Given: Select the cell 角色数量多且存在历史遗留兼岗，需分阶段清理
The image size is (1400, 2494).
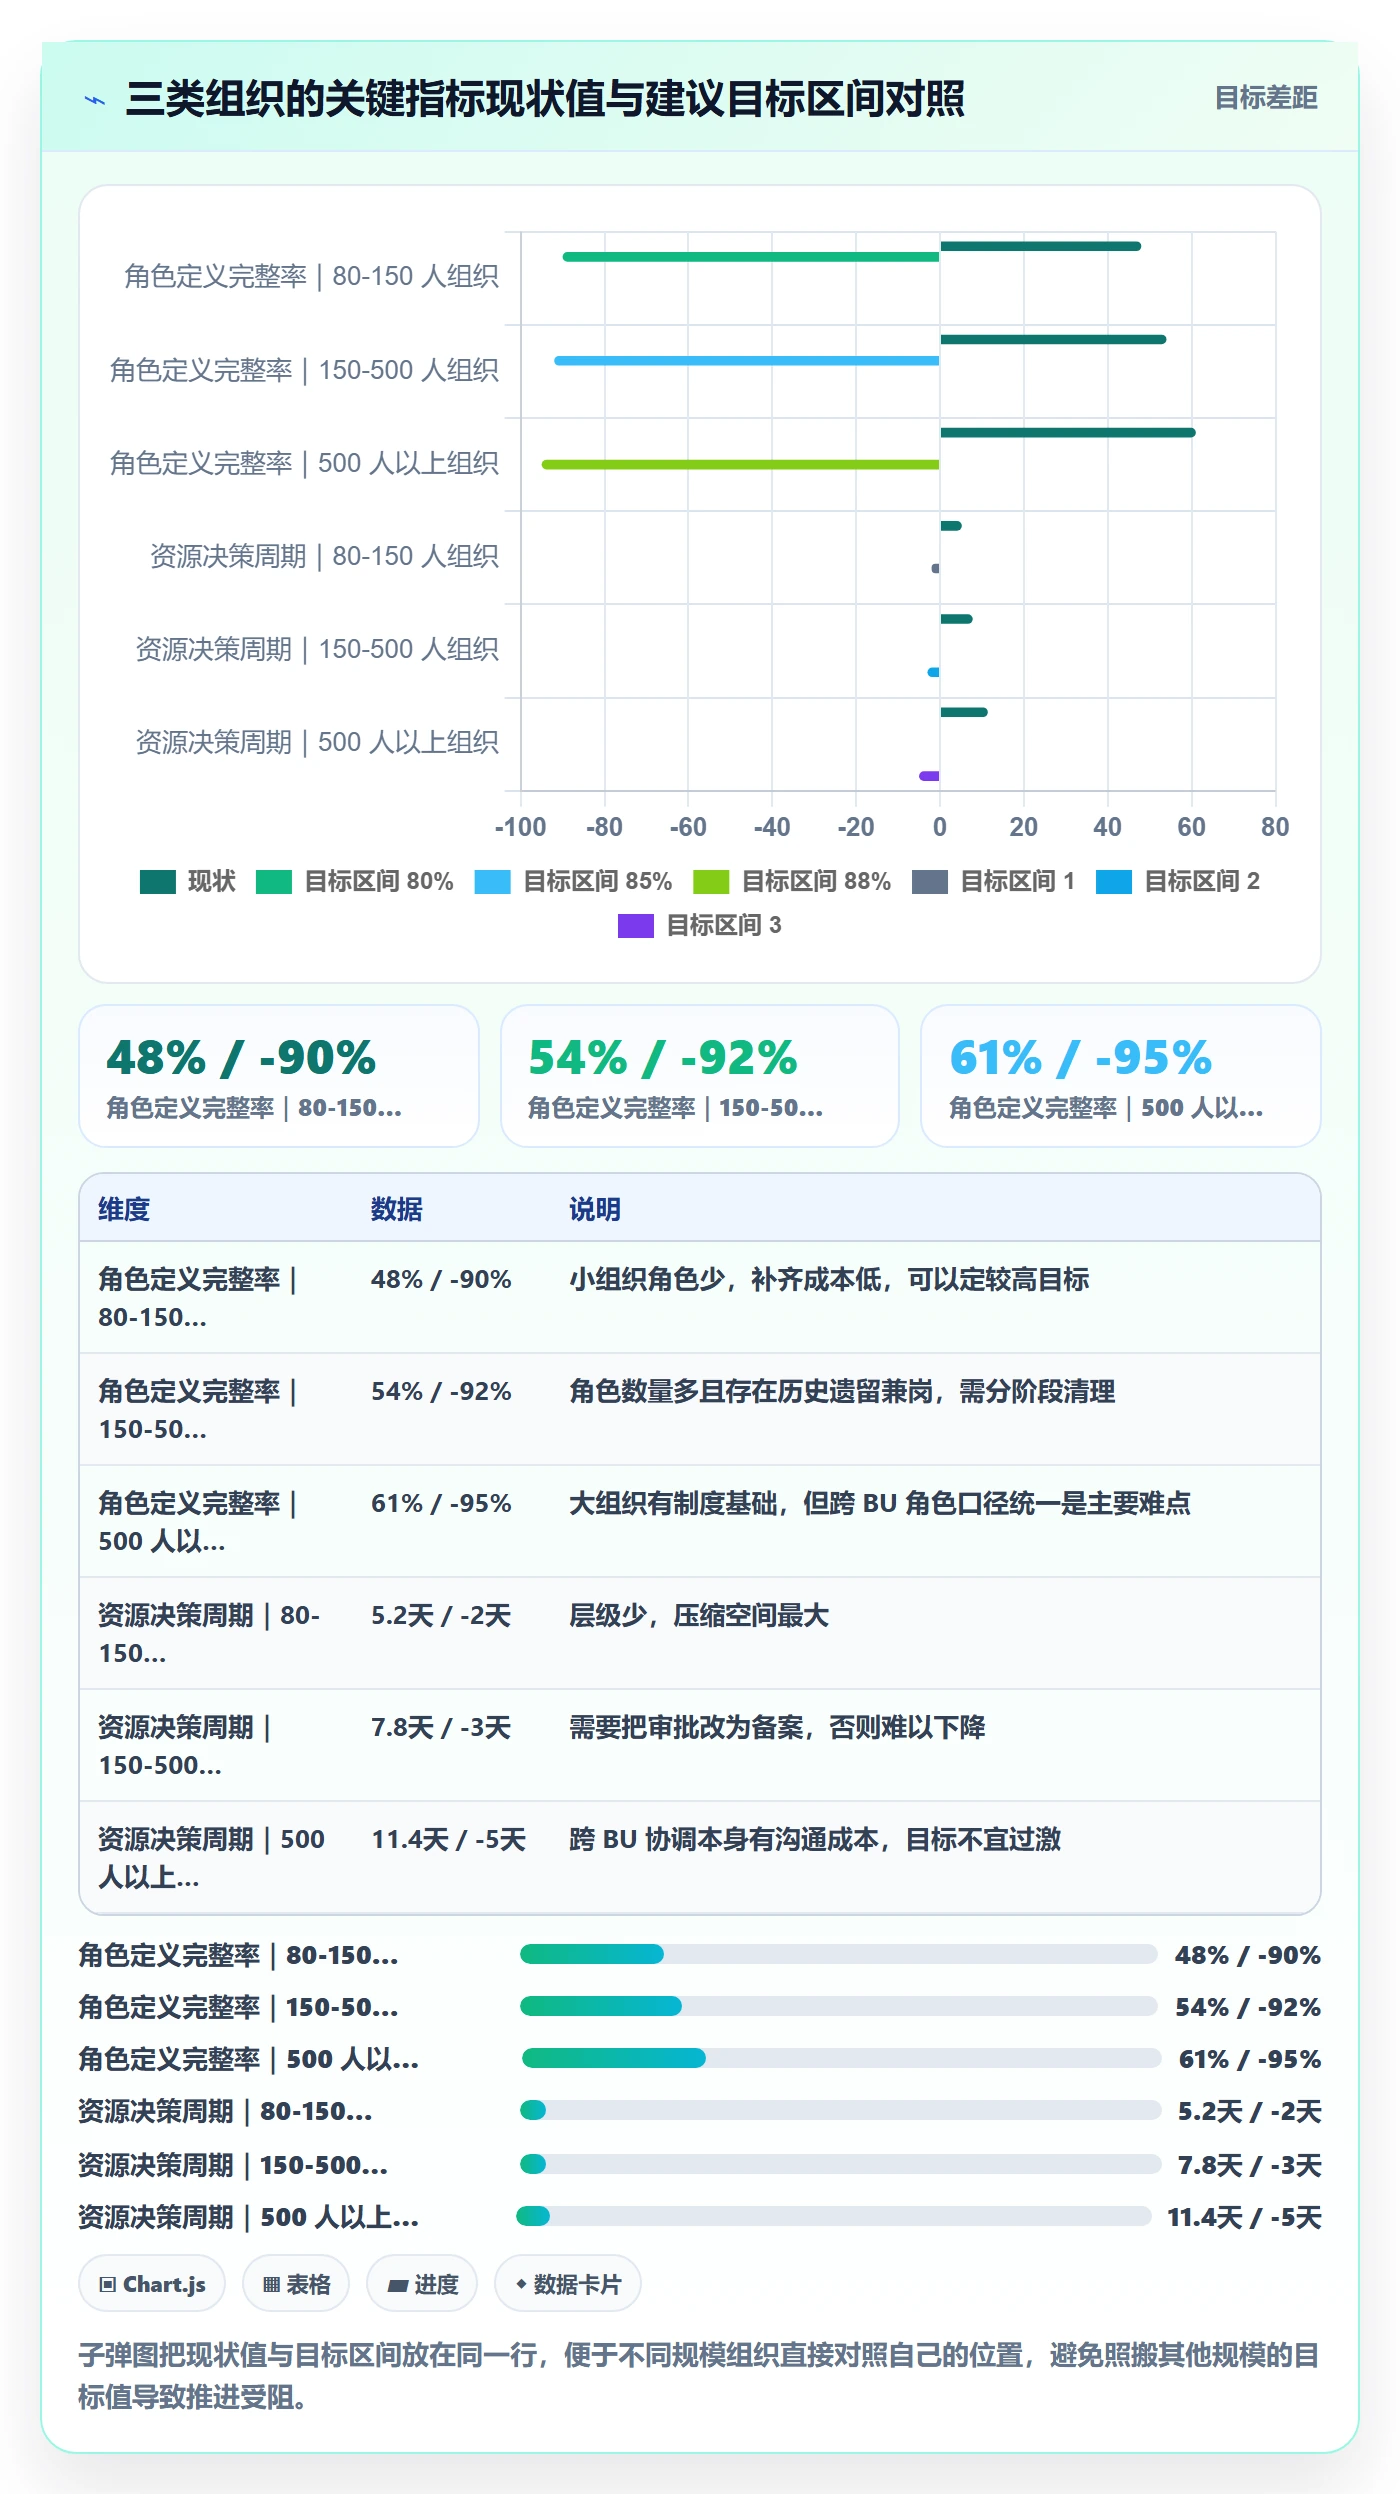Looking at the screenshot, I should pyautogui.click(x=842, y=1391).
